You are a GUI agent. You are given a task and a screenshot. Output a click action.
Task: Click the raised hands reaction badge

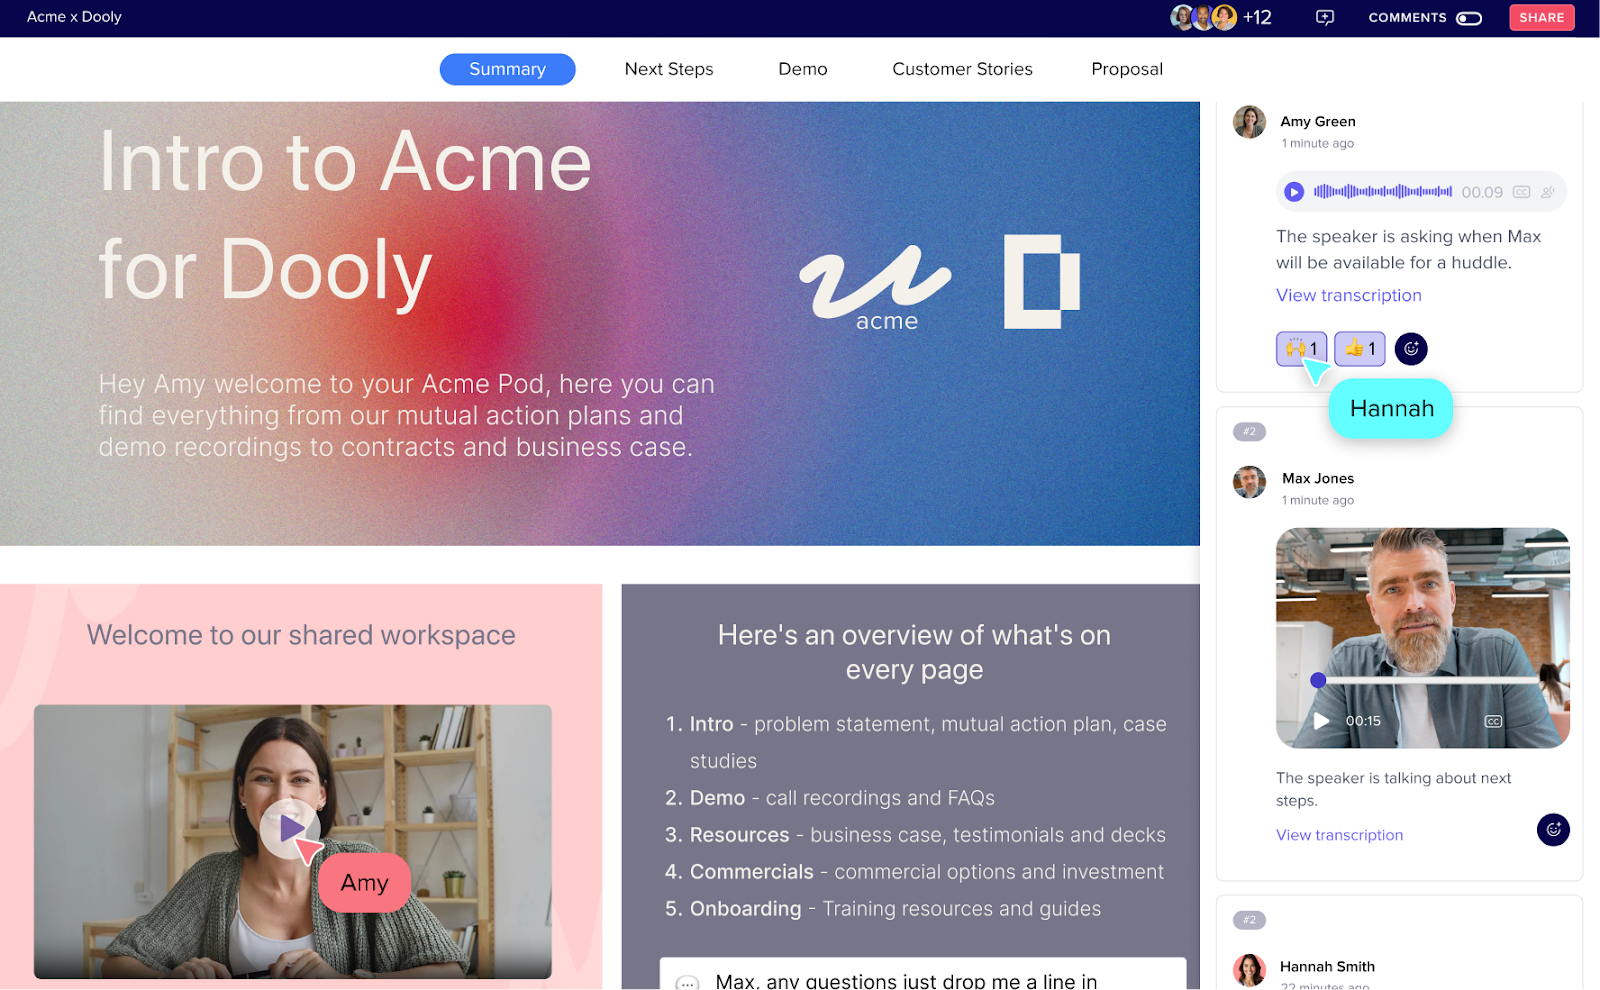point(1302,349)
